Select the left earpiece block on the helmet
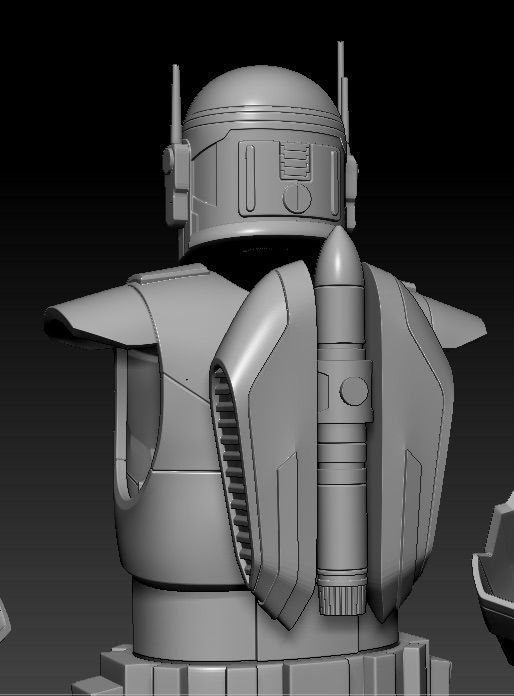The width and height of the screenshot is (514, 696). 177,182
